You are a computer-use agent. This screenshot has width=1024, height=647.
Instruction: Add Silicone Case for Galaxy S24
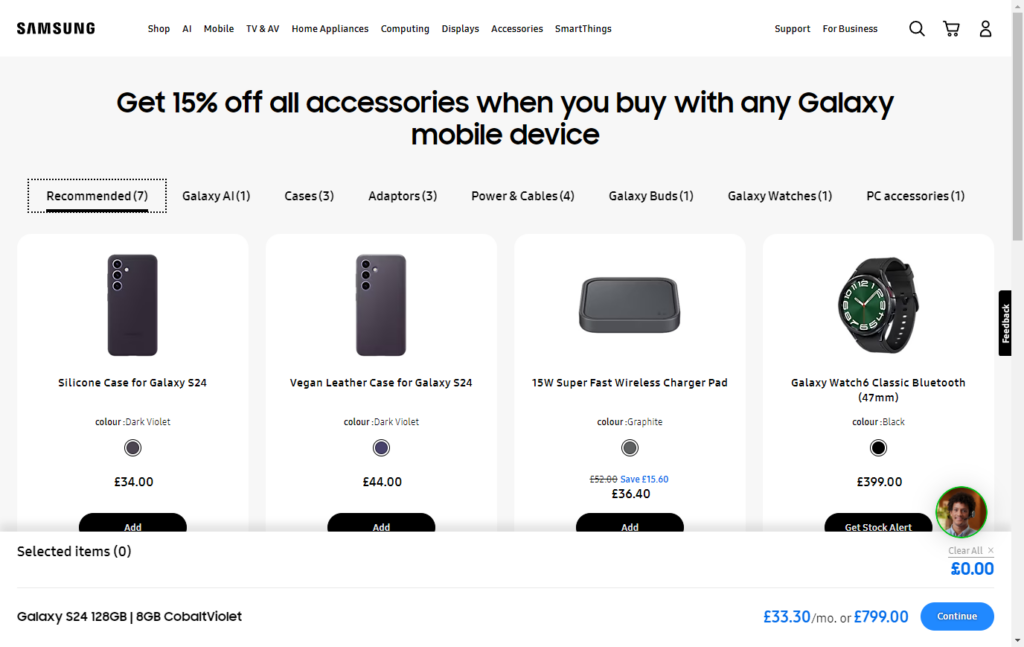[x=133, y=524]
